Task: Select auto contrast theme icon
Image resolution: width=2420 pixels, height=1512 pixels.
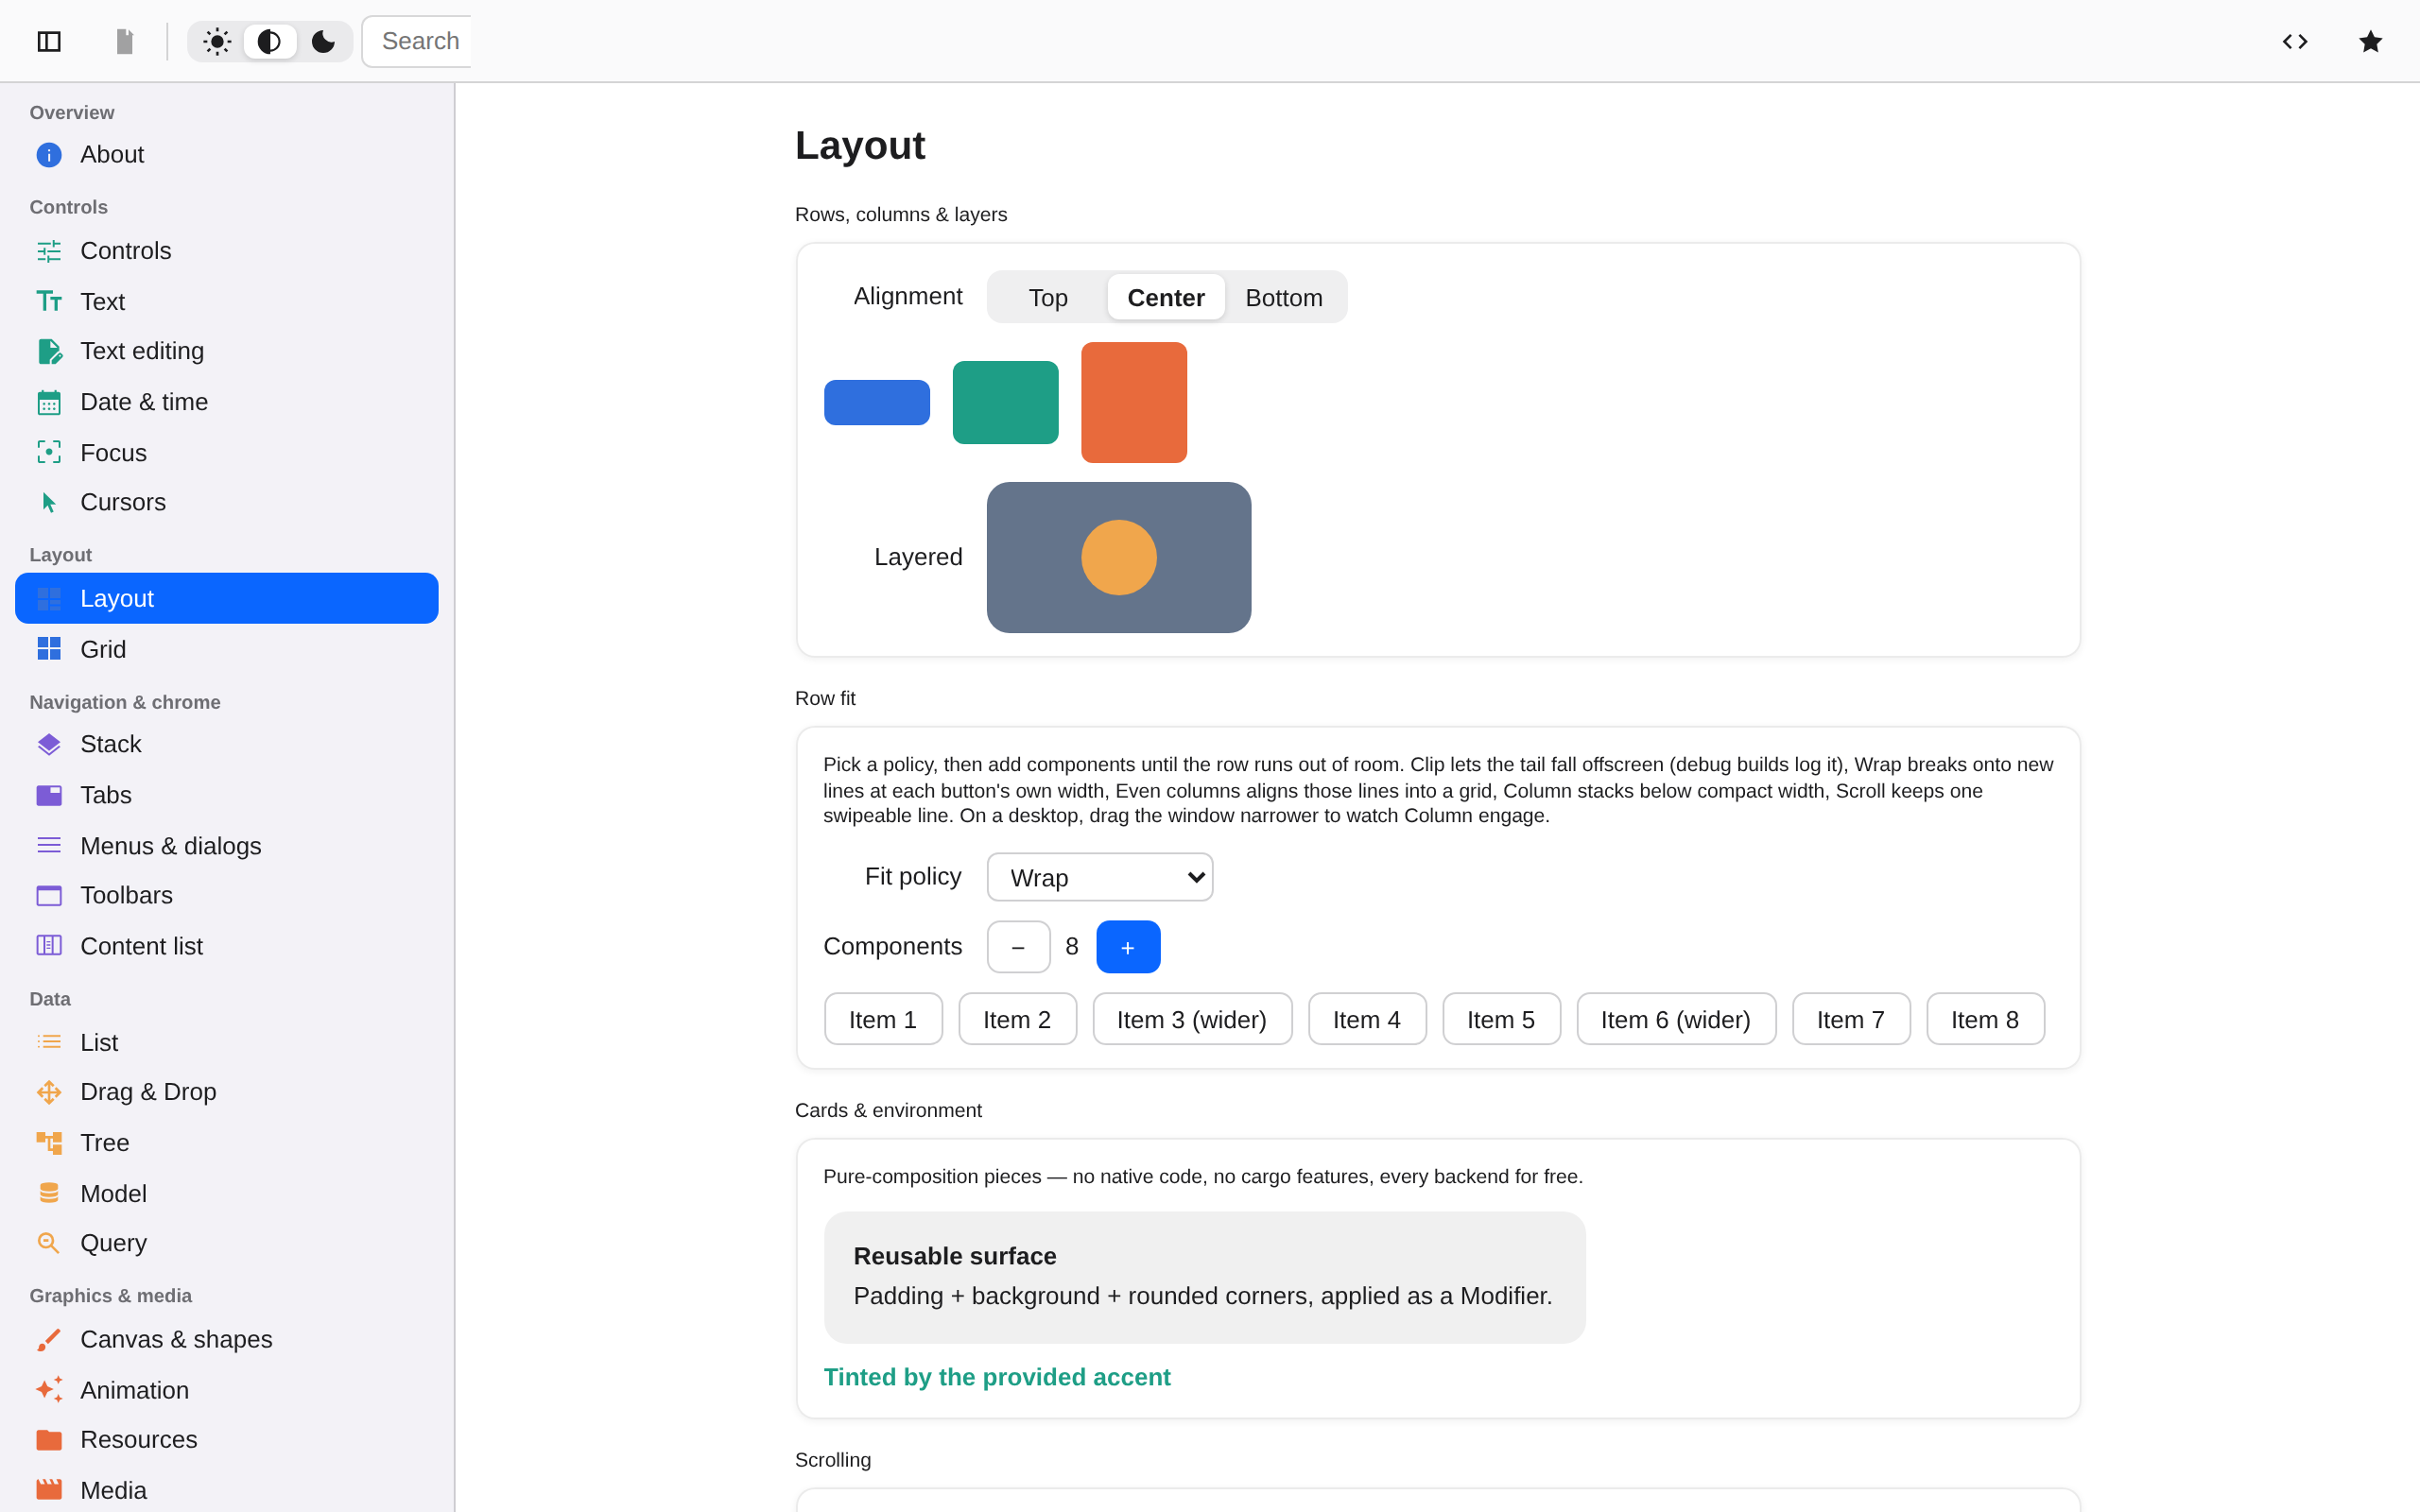Action: point(270,41)
